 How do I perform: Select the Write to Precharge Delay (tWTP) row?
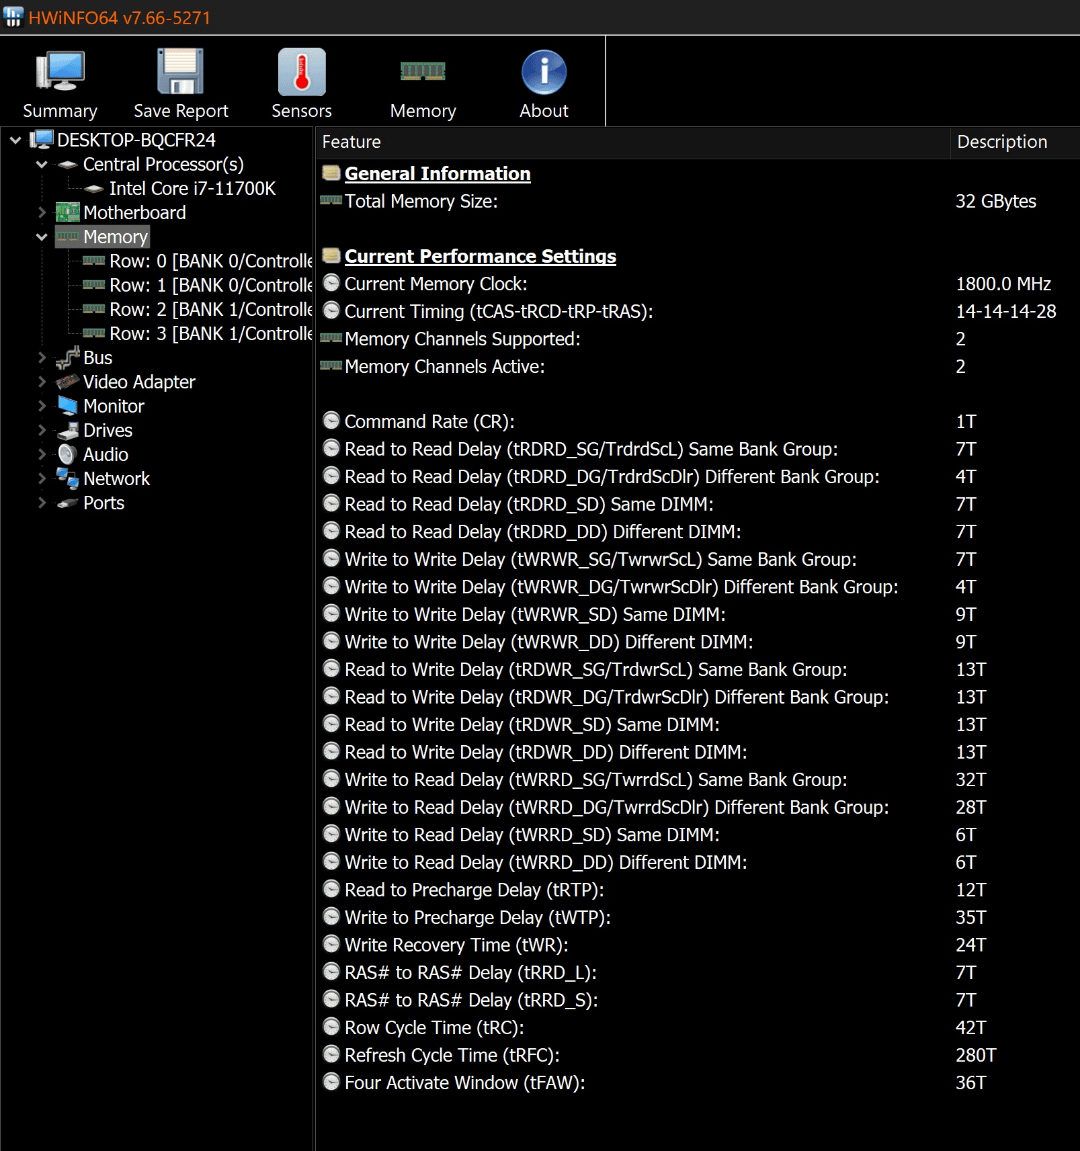pyautogui.click(x=697, y=917)
